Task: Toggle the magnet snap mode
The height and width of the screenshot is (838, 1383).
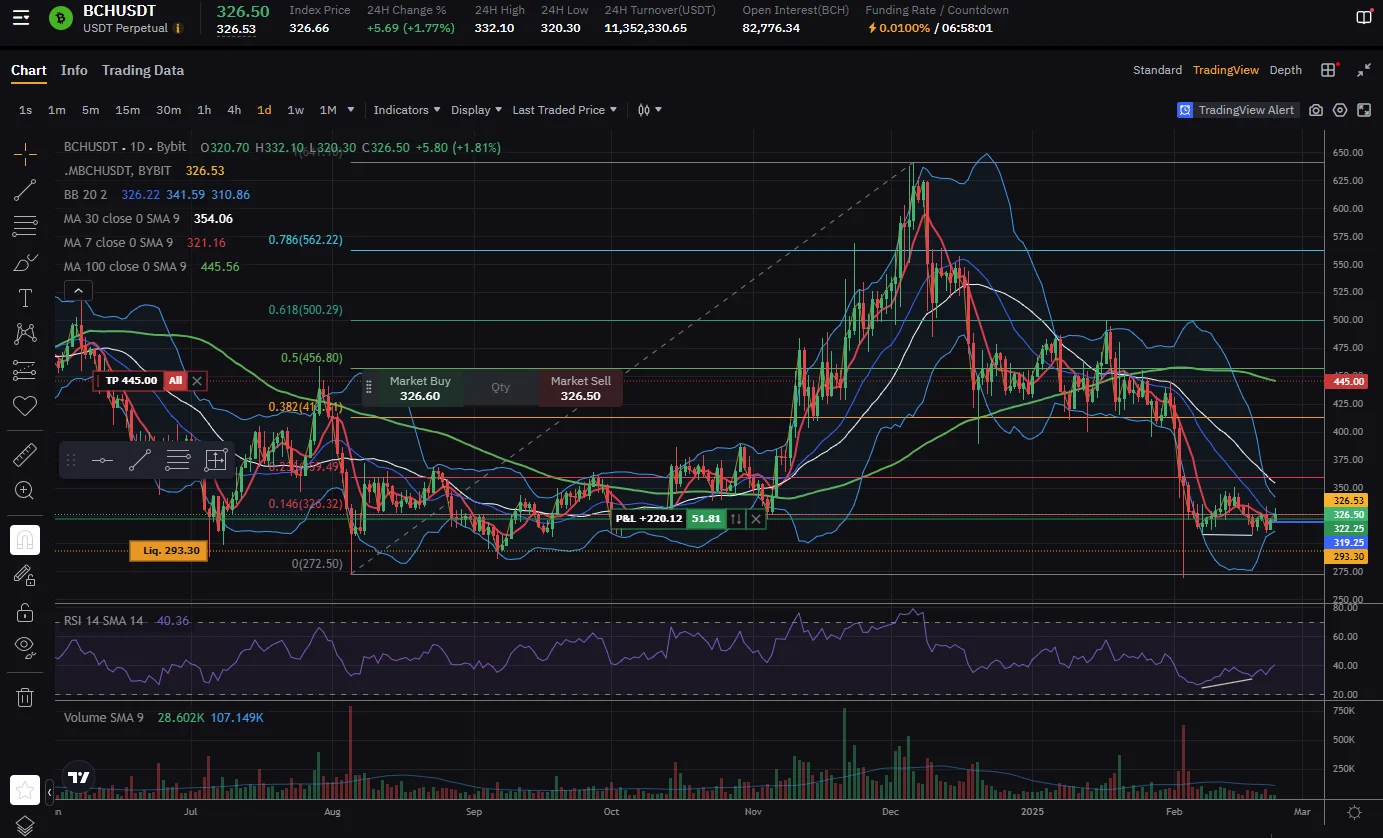Action: click(25, 540)
